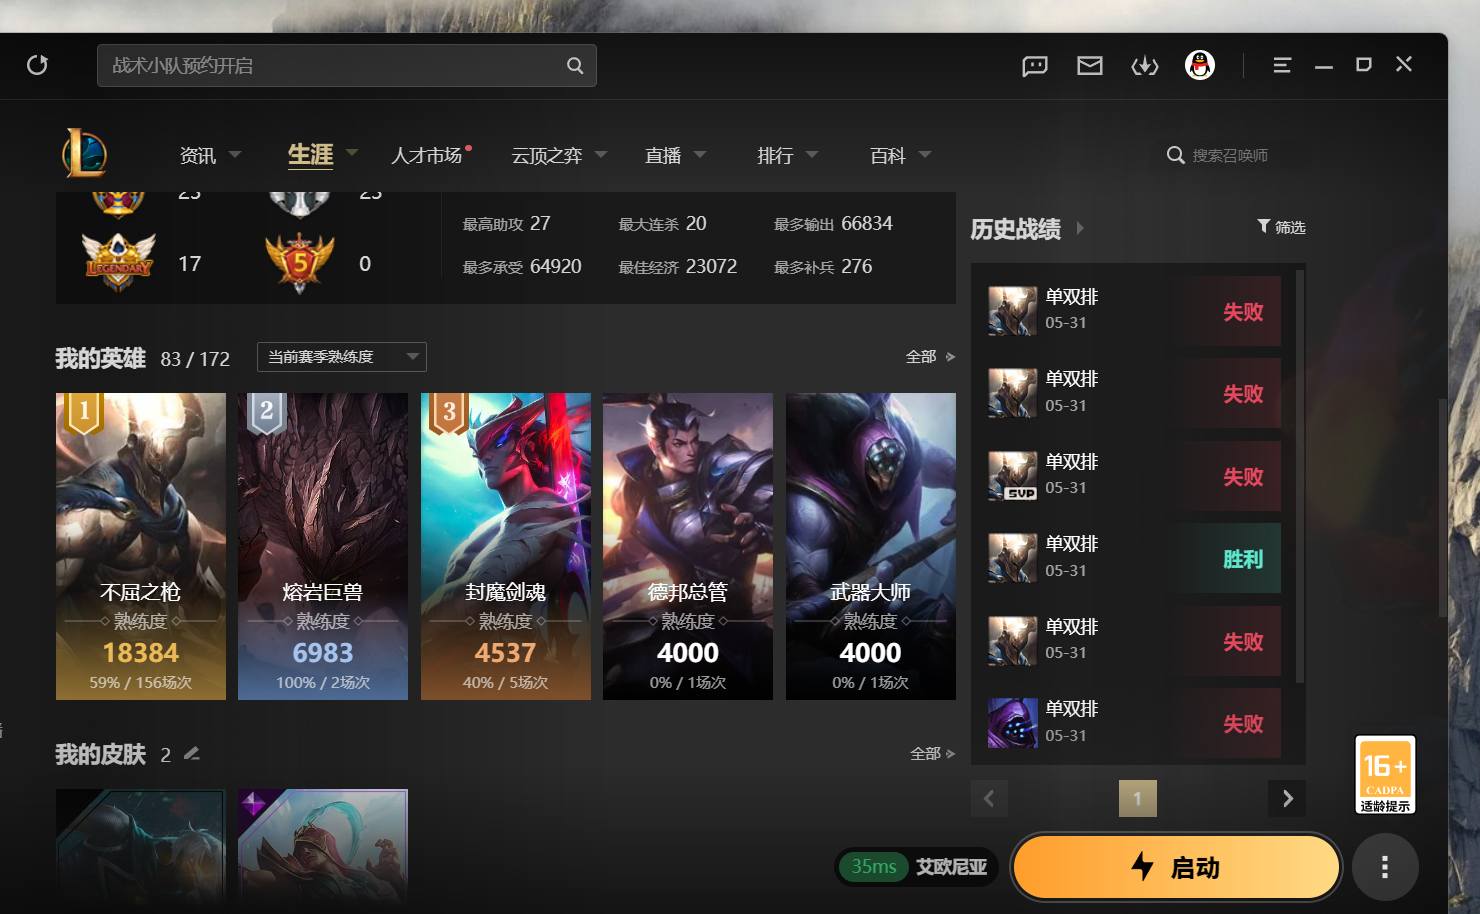
Task: Click the refresh icon at top left
Action: coord(37,65)
